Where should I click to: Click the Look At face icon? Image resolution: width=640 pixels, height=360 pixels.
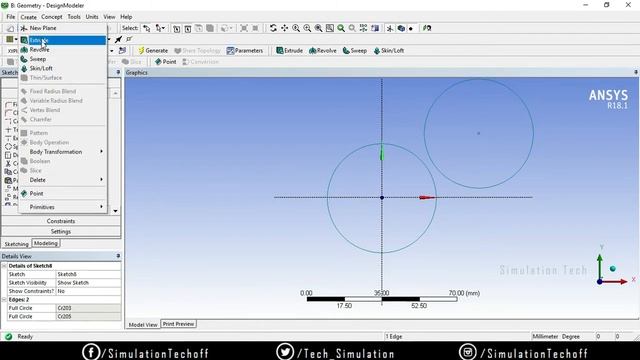pos(375,28)
